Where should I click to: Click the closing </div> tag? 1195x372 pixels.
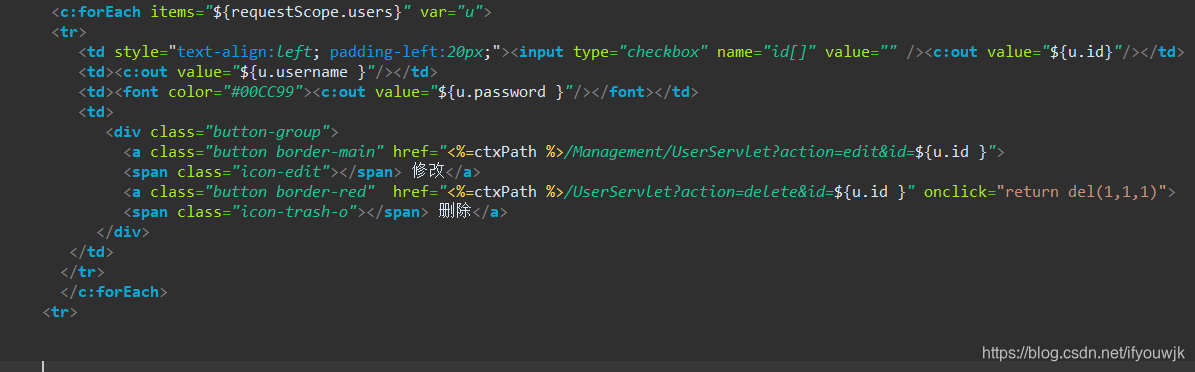123,232
